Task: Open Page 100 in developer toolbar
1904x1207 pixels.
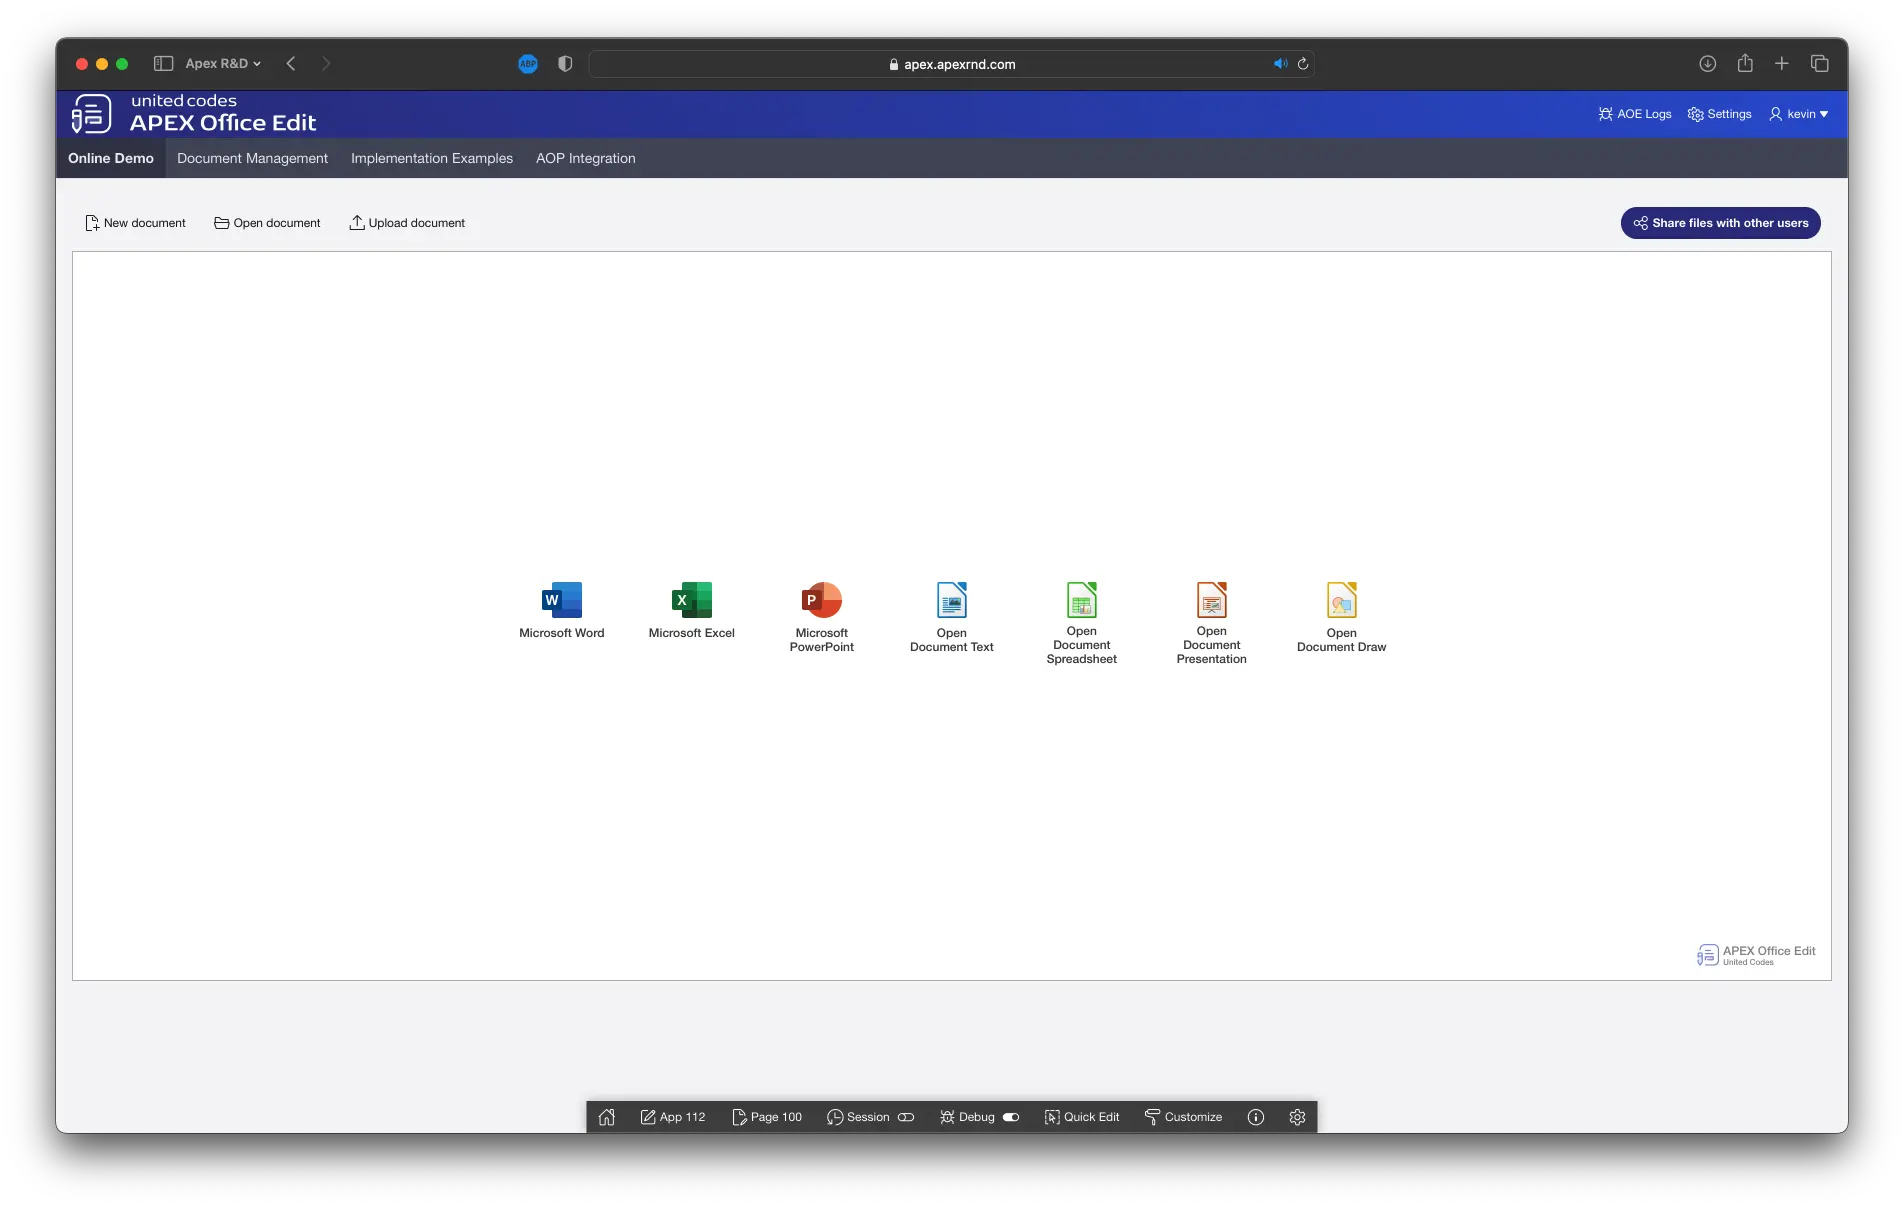Action: pos(767,1117)
